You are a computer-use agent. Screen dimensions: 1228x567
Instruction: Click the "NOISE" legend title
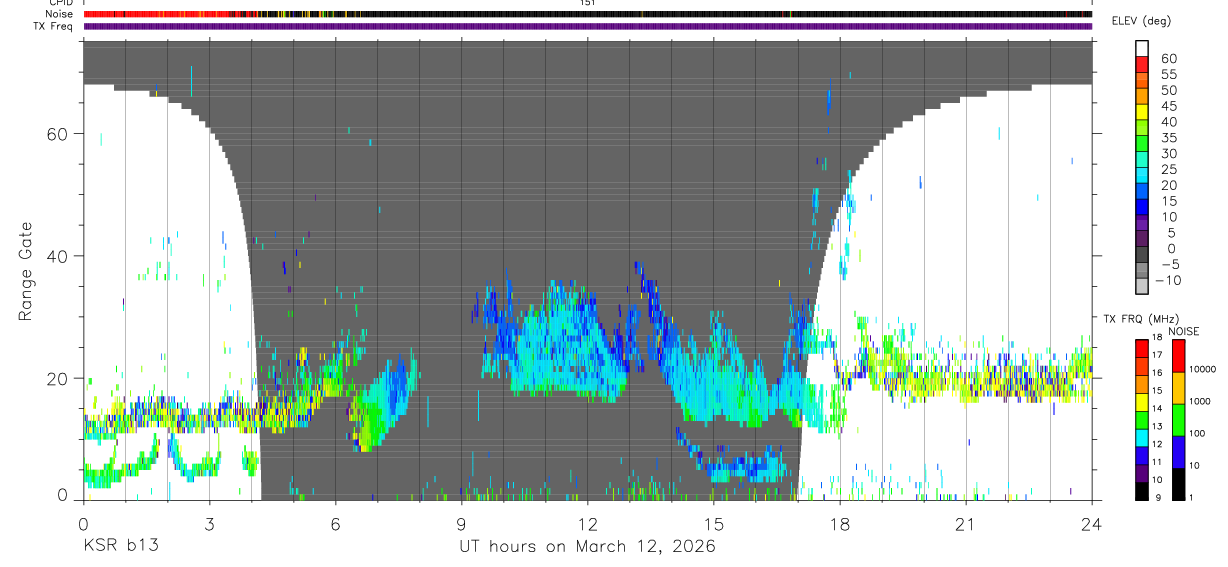pos(1183,331)
